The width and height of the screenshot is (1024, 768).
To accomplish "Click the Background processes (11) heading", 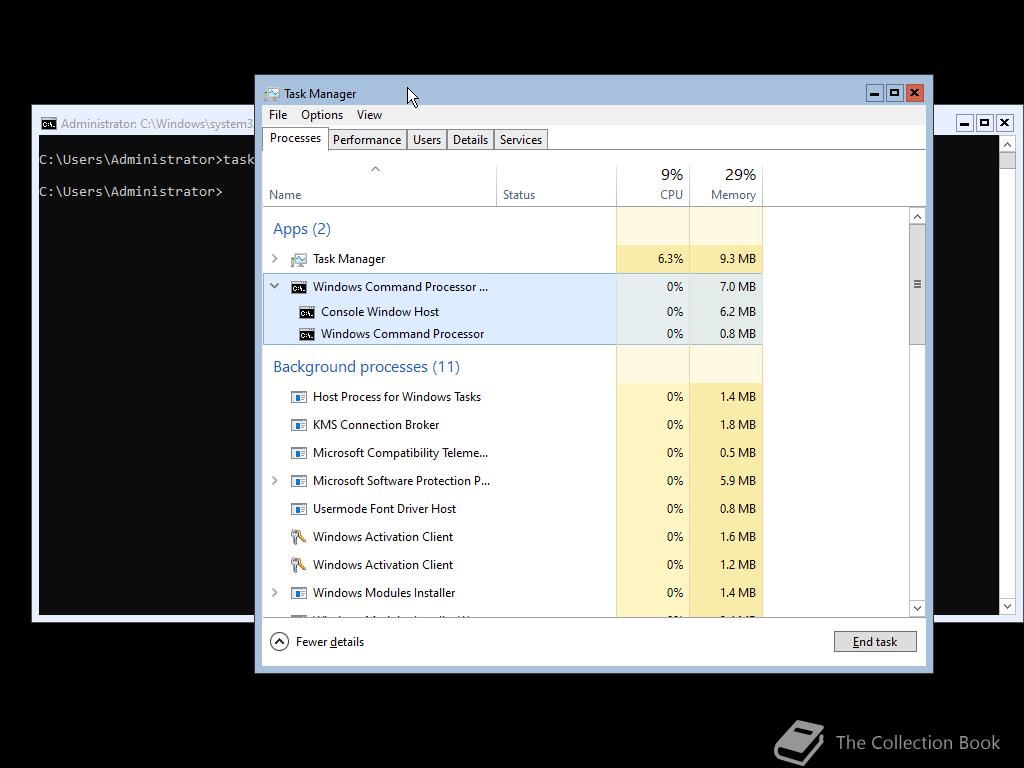I will tap(366, 367).
